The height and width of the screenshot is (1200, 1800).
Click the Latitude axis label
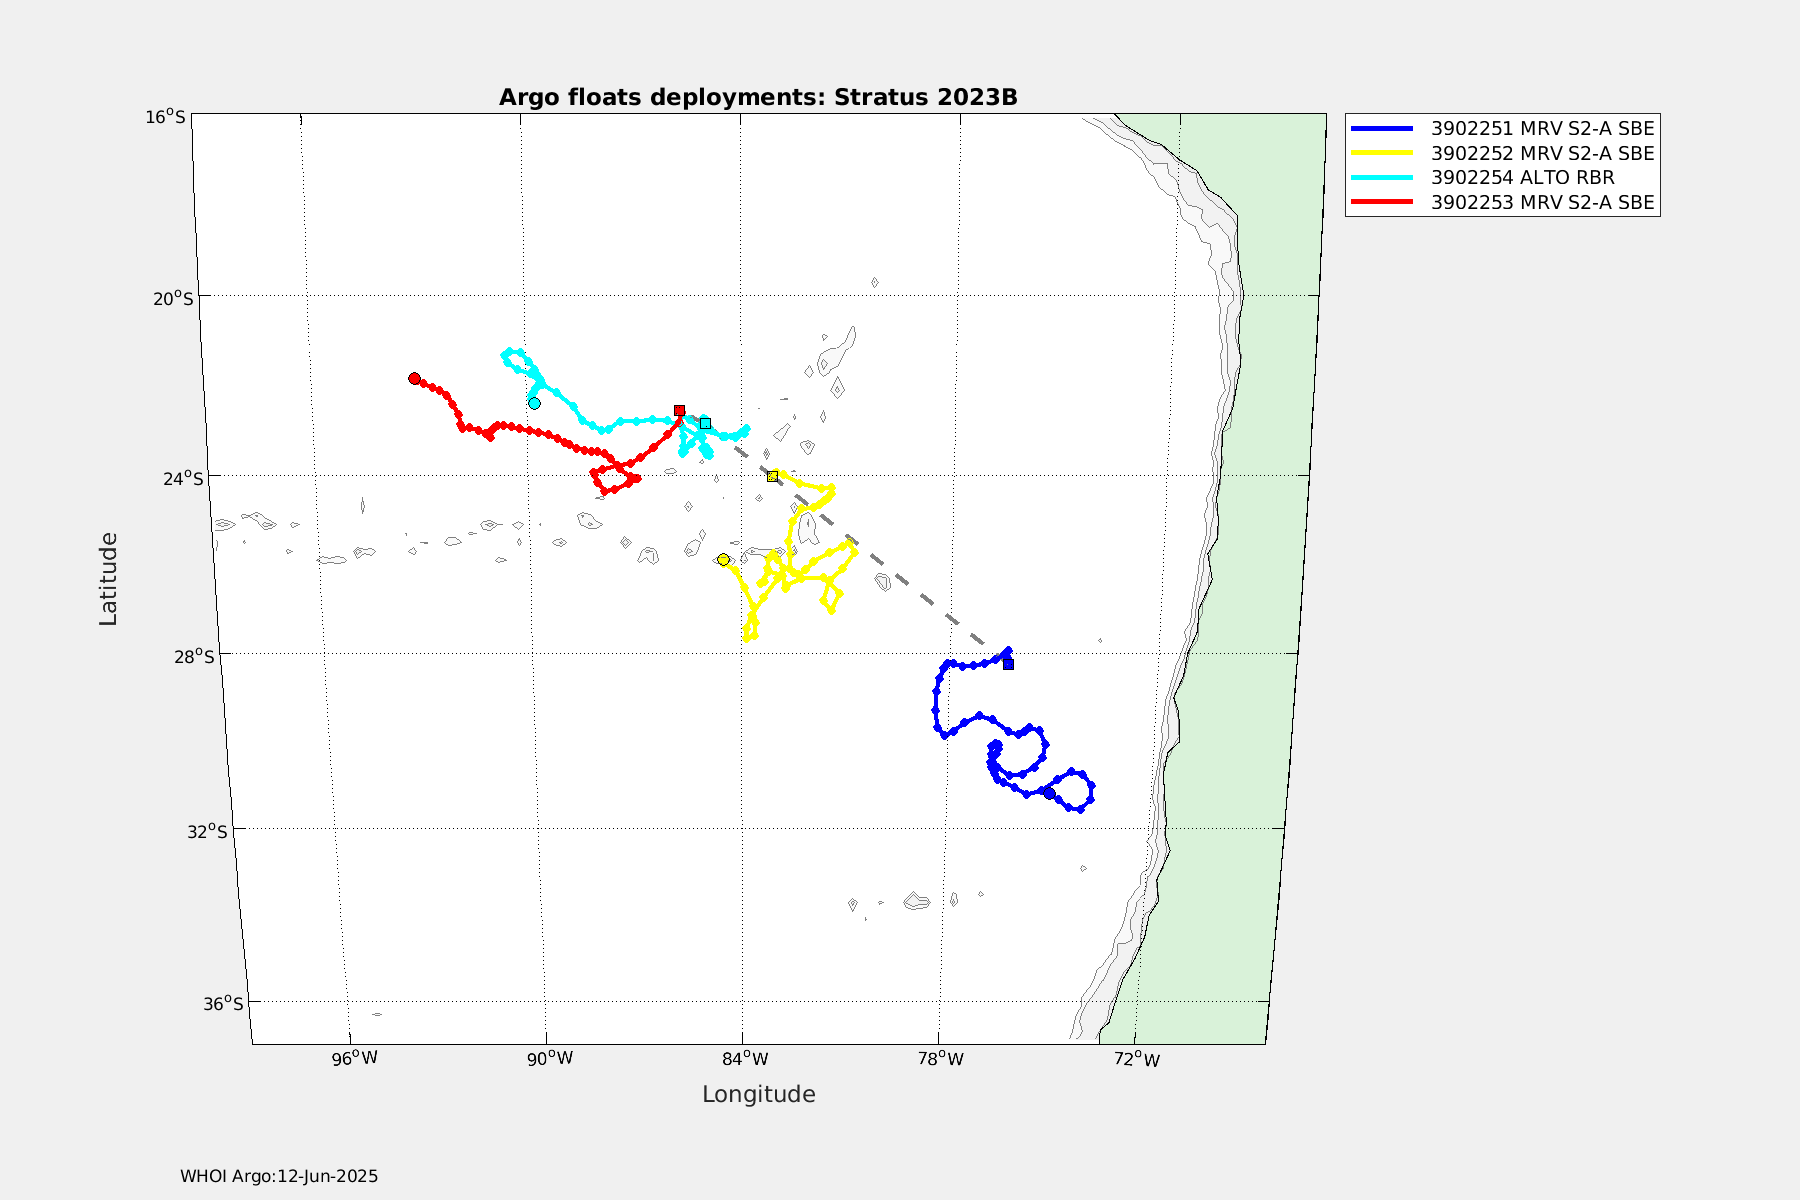(x=108, y=579)
